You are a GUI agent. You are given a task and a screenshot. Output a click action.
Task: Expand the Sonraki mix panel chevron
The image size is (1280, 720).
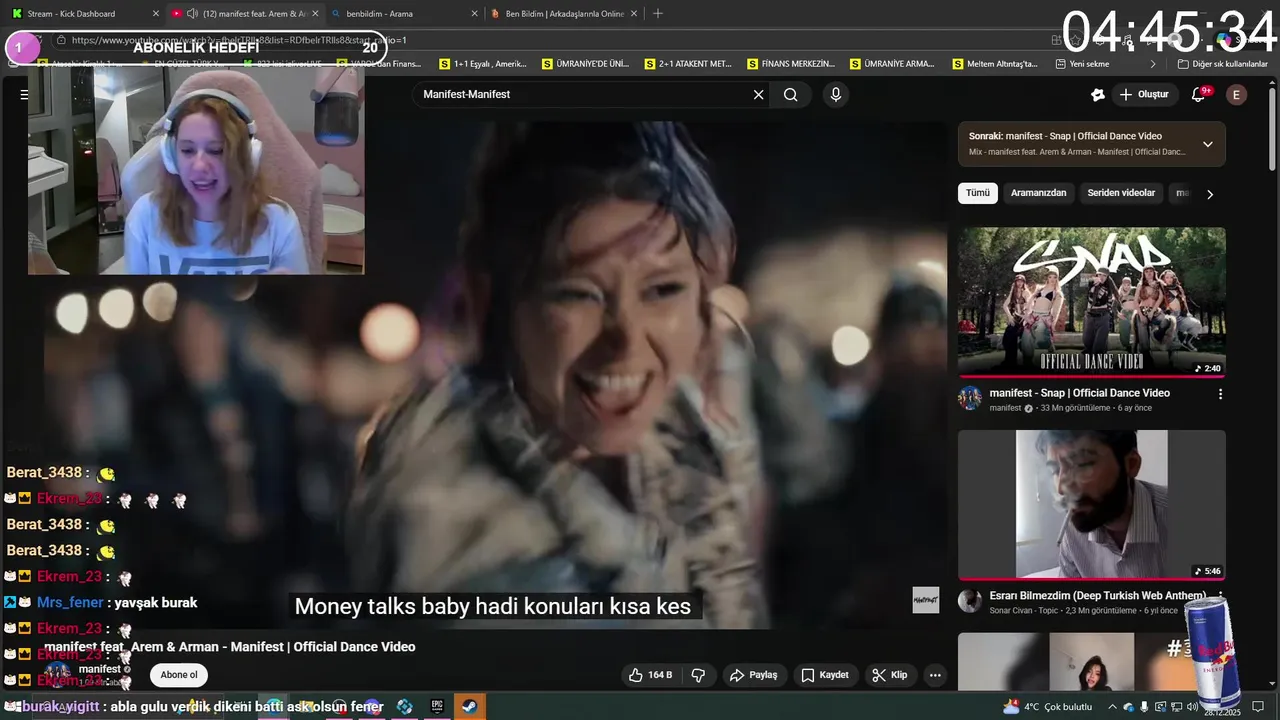click(1207, 144)
